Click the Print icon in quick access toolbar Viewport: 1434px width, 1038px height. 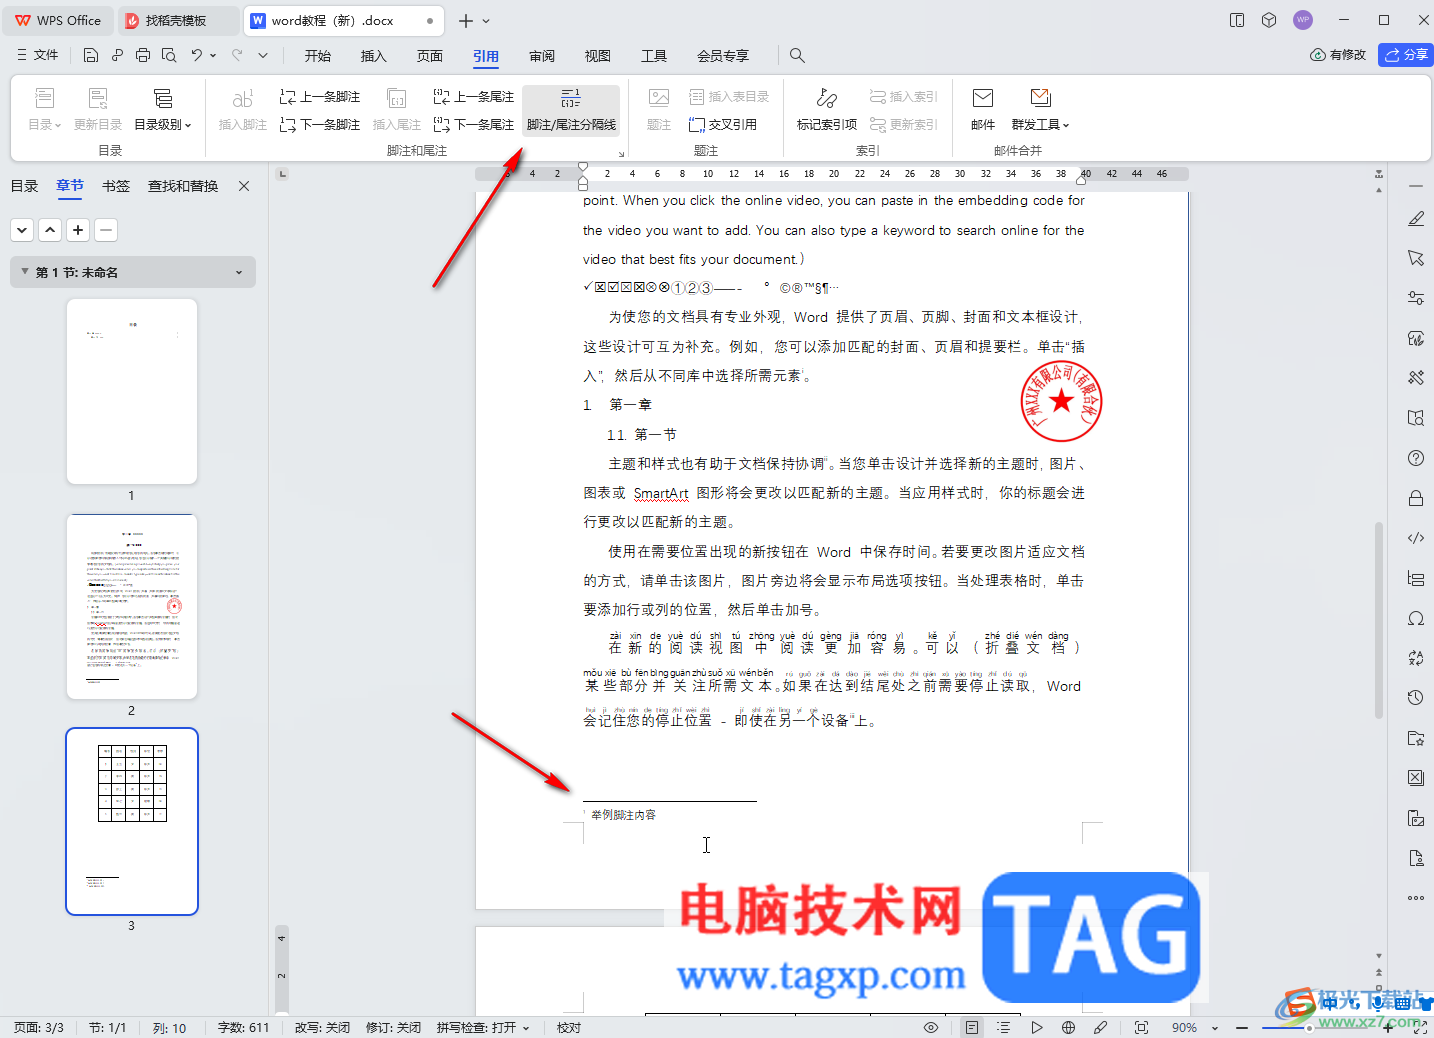click(x=143, y=56)
